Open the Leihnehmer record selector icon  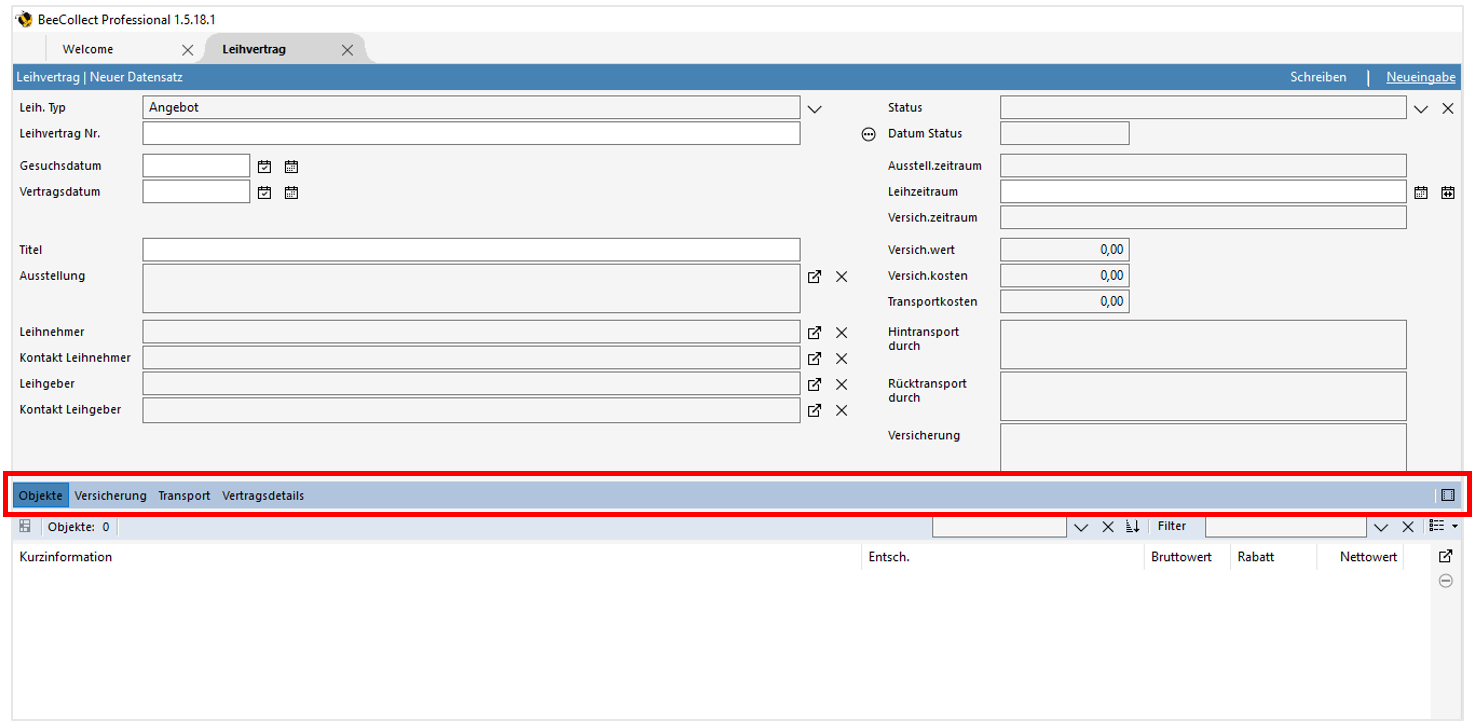coord(814,331)
